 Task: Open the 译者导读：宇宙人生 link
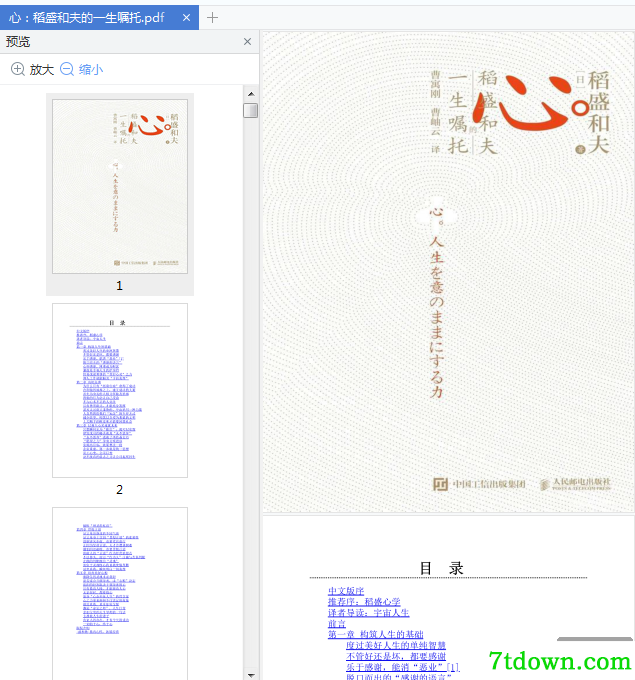(368, 612)
